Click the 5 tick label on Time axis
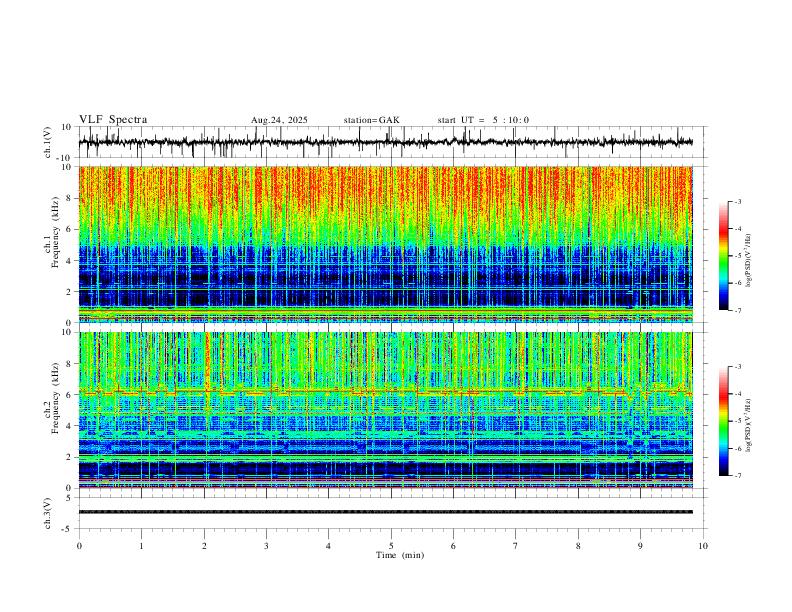 pos(391,546)
